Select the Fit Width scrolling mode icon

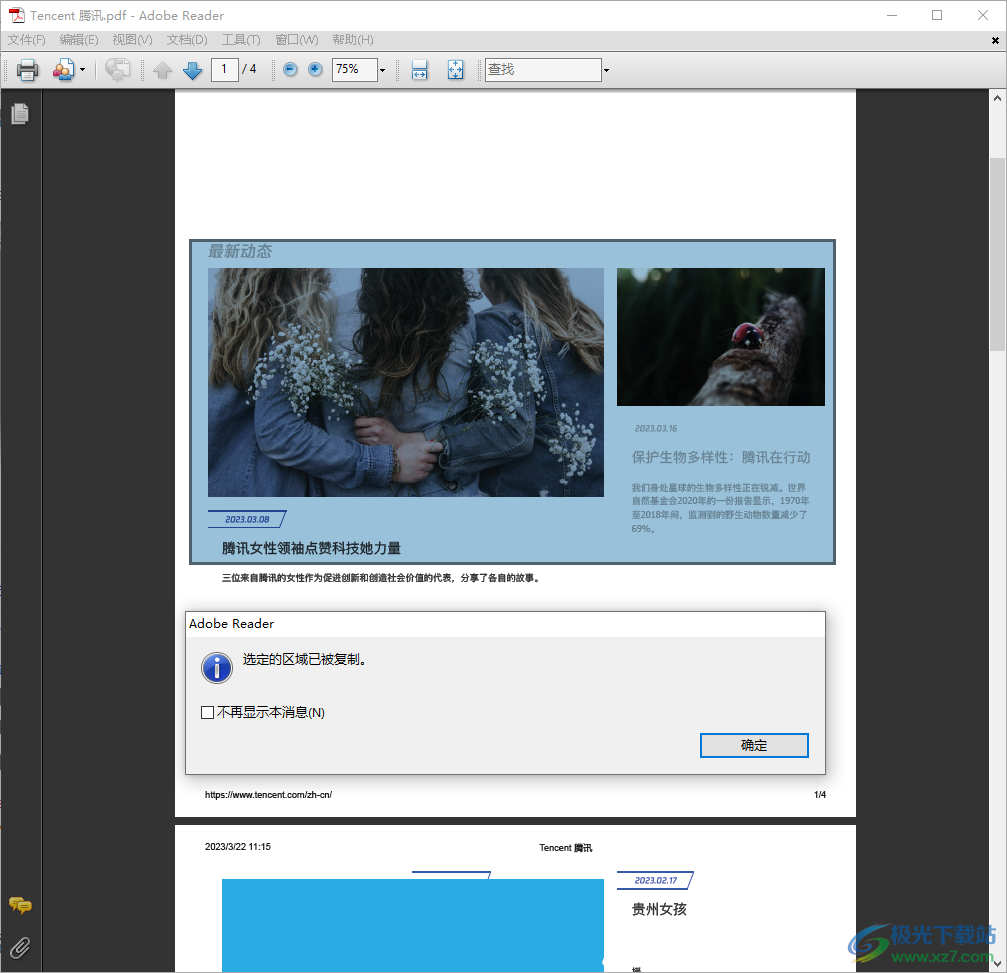pos(419,69)
